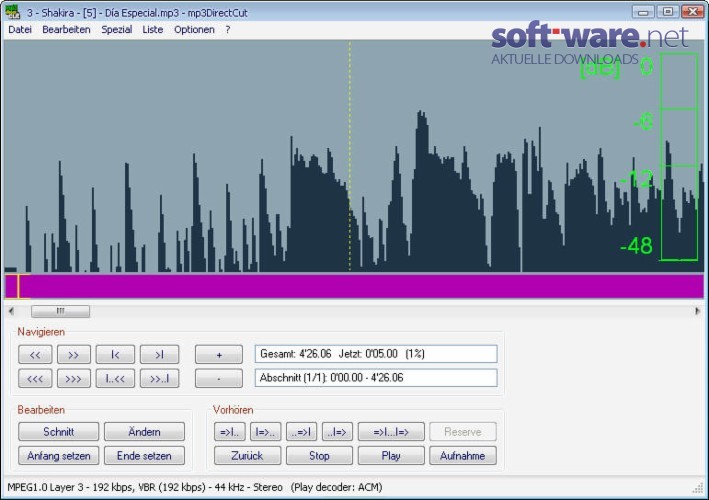The width and height of the screenshot is (709, 500).
Task: Click the green dB level meter
Action: tap(679, 157)
